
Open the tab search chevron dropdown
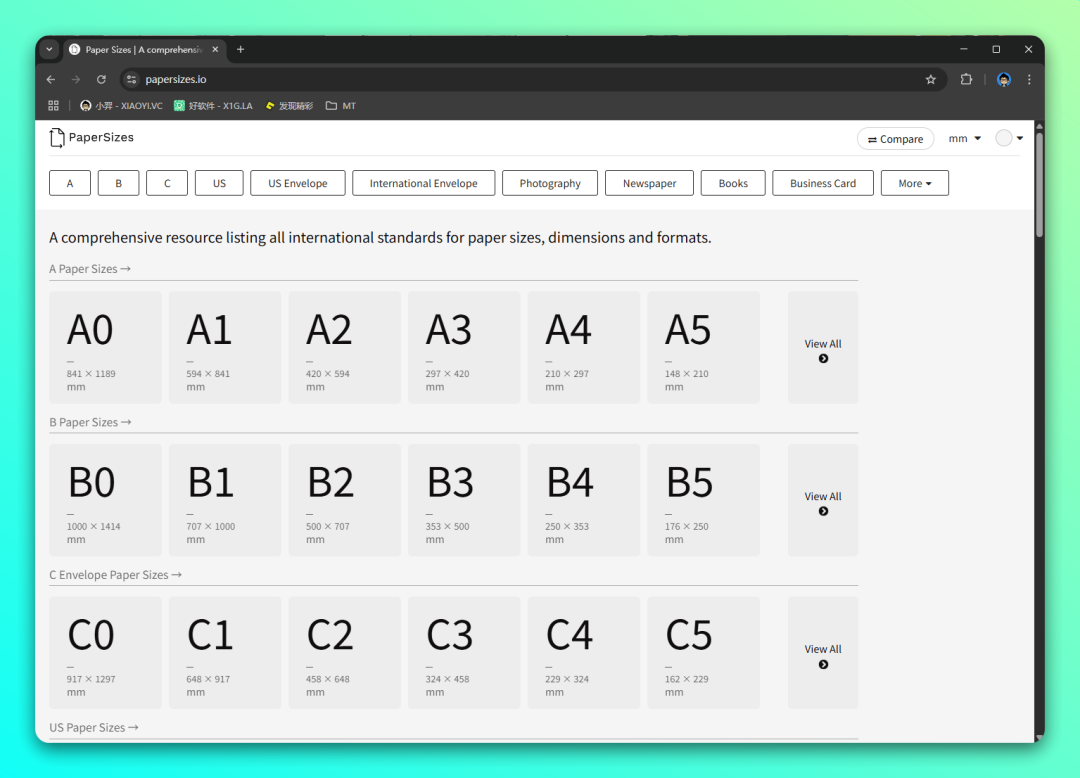[50, 49]
